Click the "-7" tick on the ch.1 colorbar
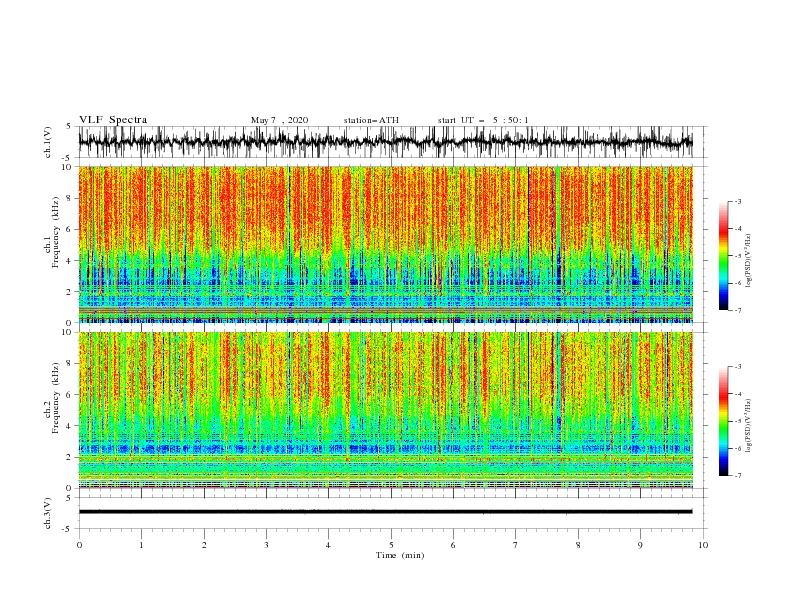This screenshot has height=612, width=792. click(737, 310)
